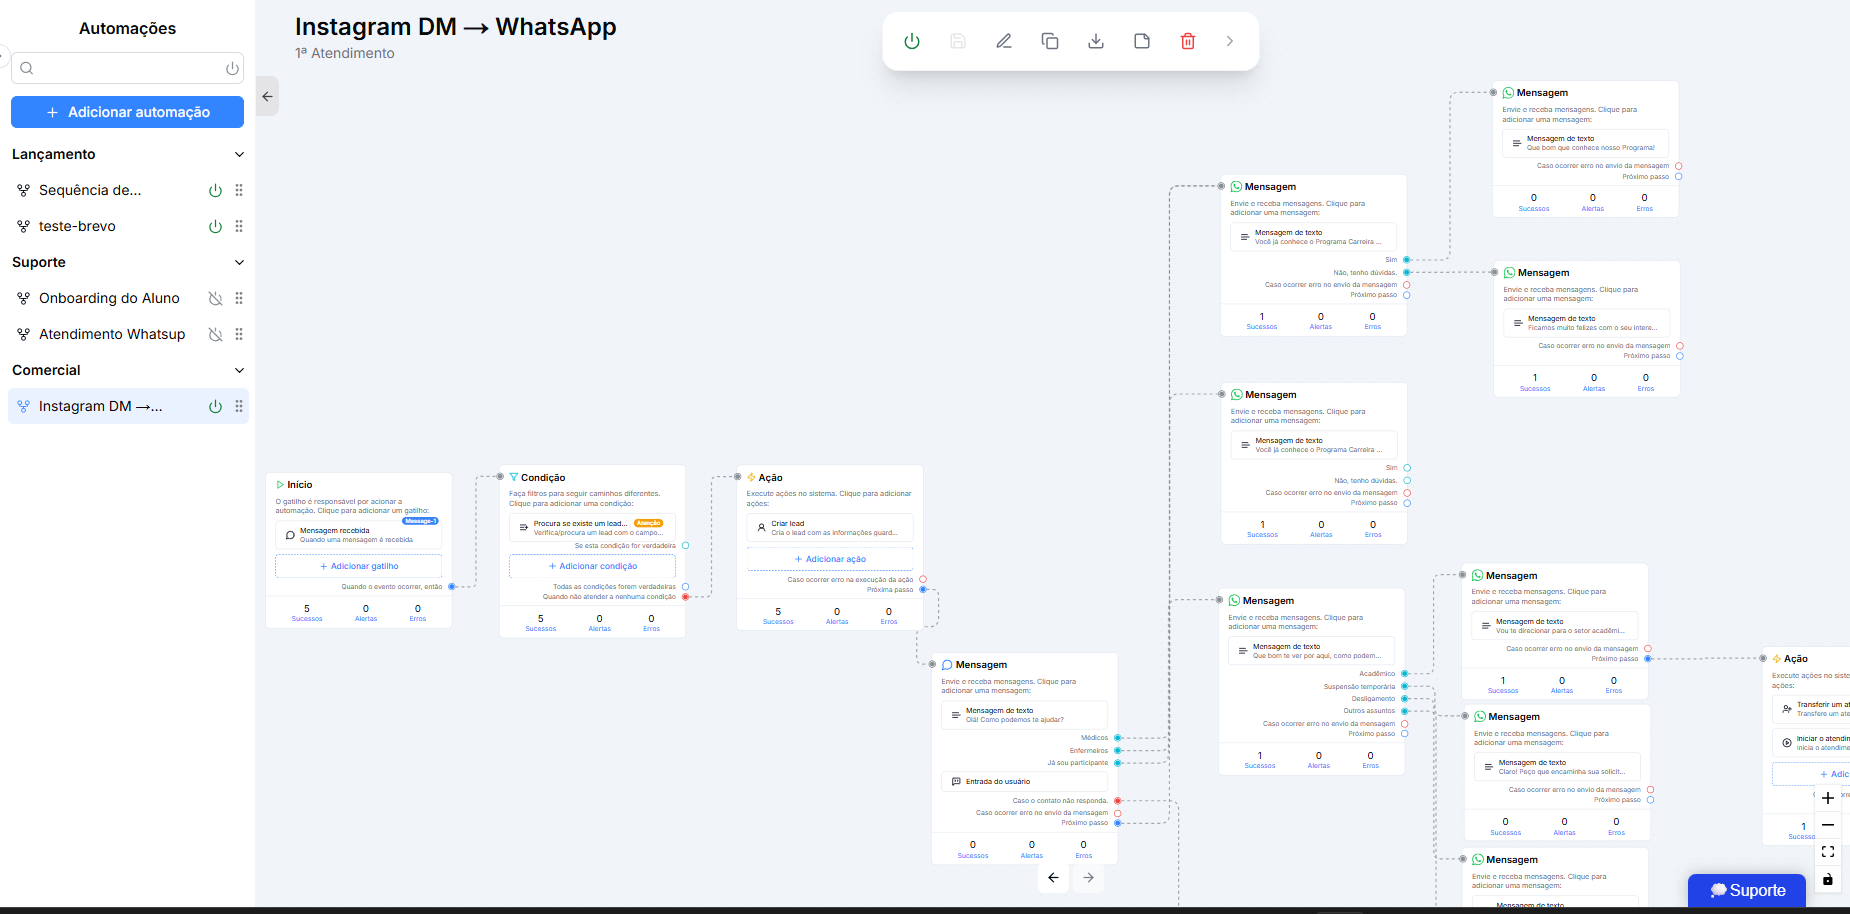The image size is (1850, 914).
Task: Click the Adicionar automação button
Action: tap(127, 112)
